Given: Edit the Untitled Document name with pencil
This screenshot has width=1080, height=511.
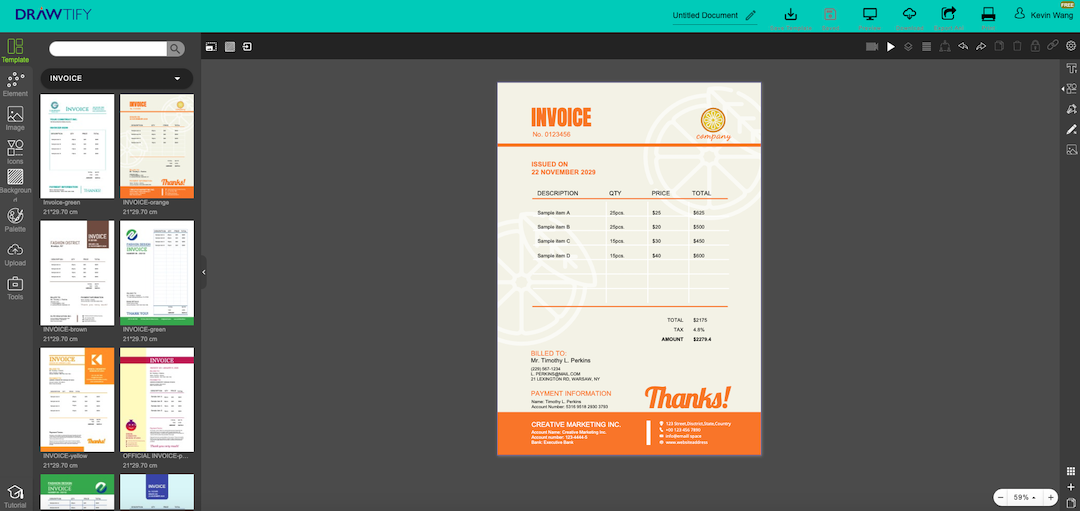Looking at the screenshot, I should [751, 15].
